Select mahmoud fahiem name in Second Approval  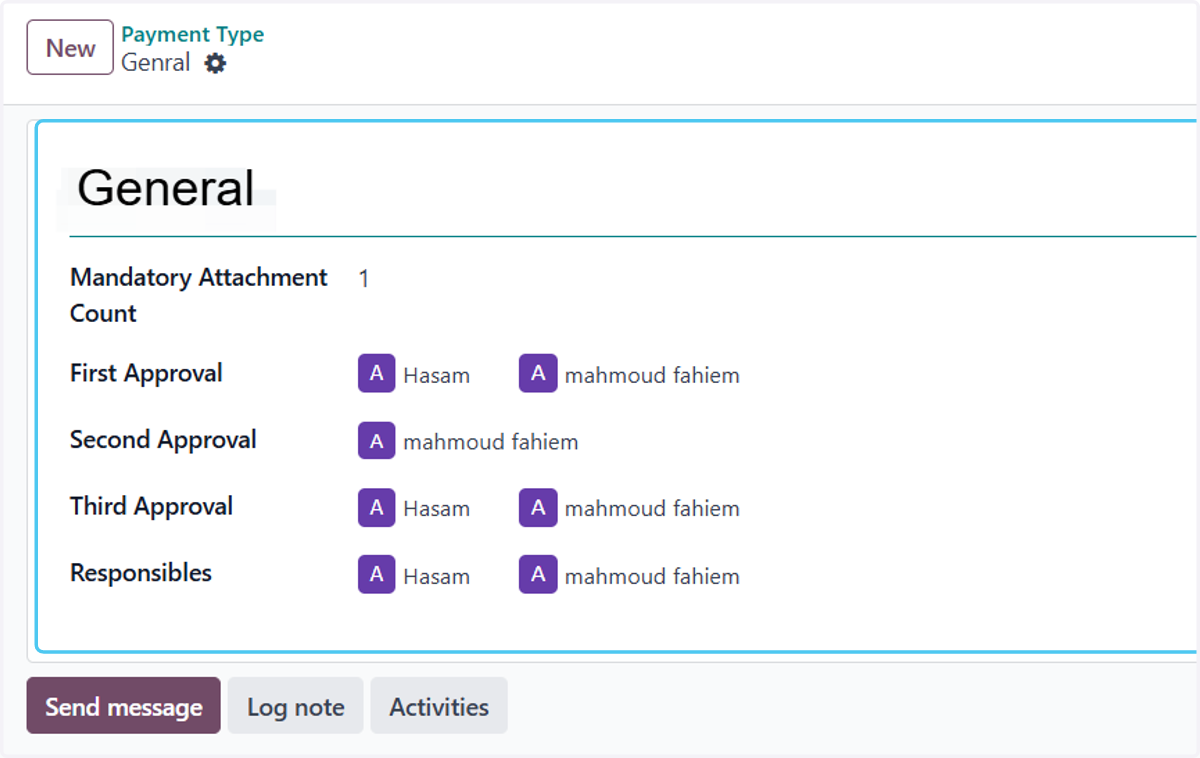pos(491,442)
